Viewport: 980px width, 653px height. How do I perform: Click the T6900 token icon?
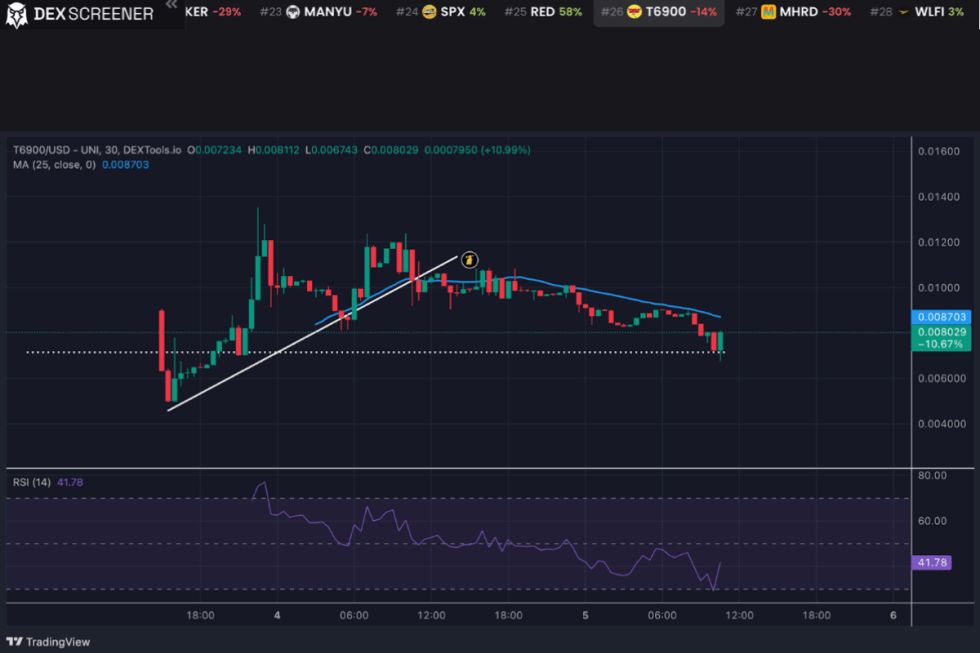[634, 12]
